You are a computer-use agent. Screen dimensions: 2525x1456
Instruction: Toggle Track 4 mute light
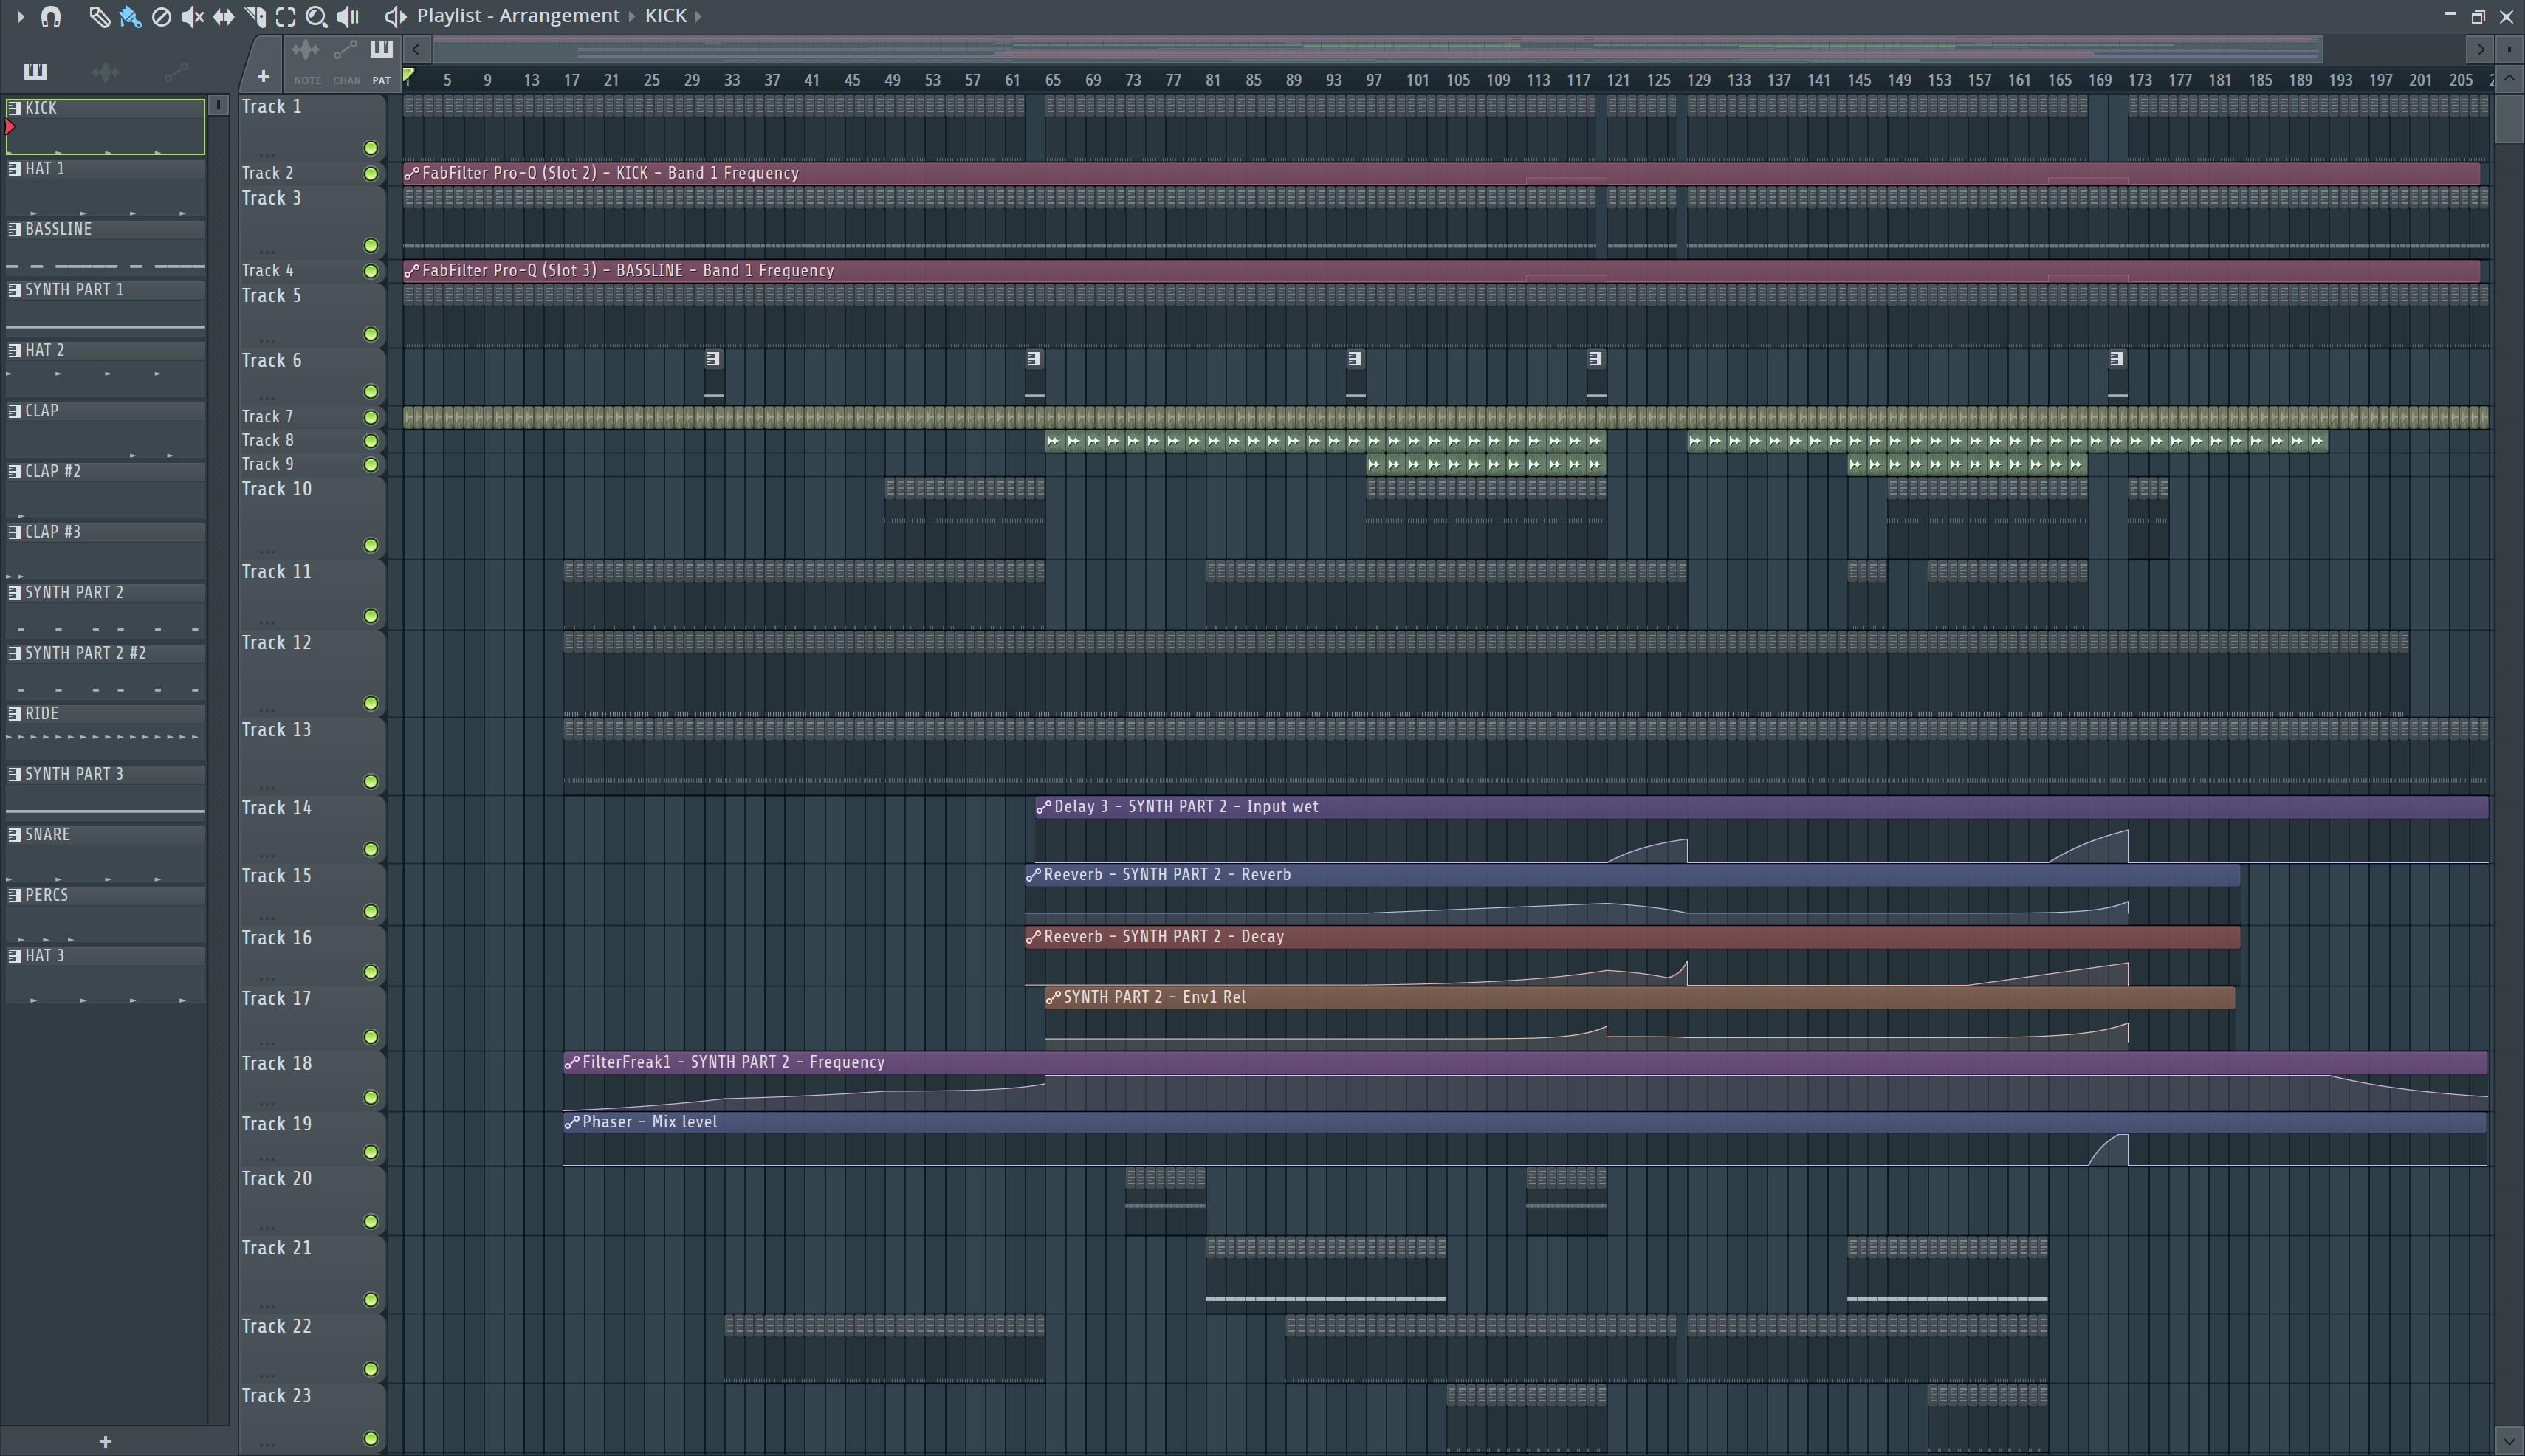[x=371, y=271]
